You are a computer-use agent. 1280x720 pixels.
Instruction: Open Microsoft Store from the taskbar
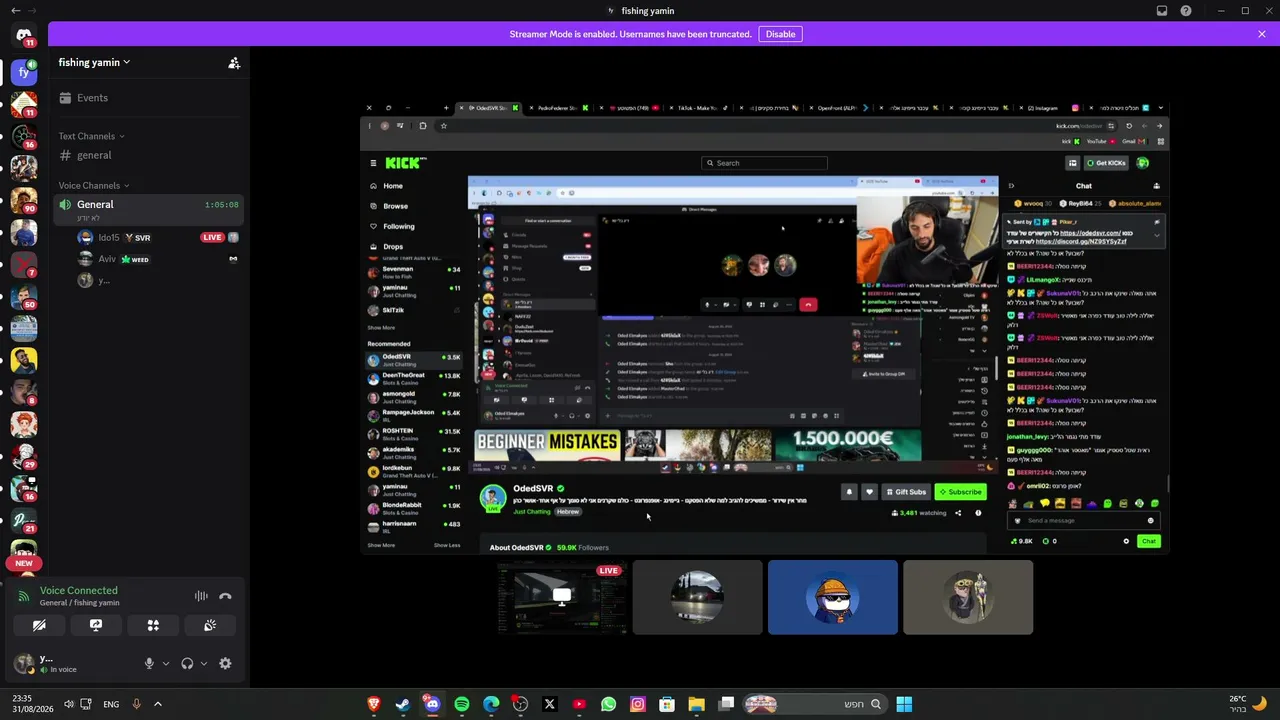pos(667,704)
